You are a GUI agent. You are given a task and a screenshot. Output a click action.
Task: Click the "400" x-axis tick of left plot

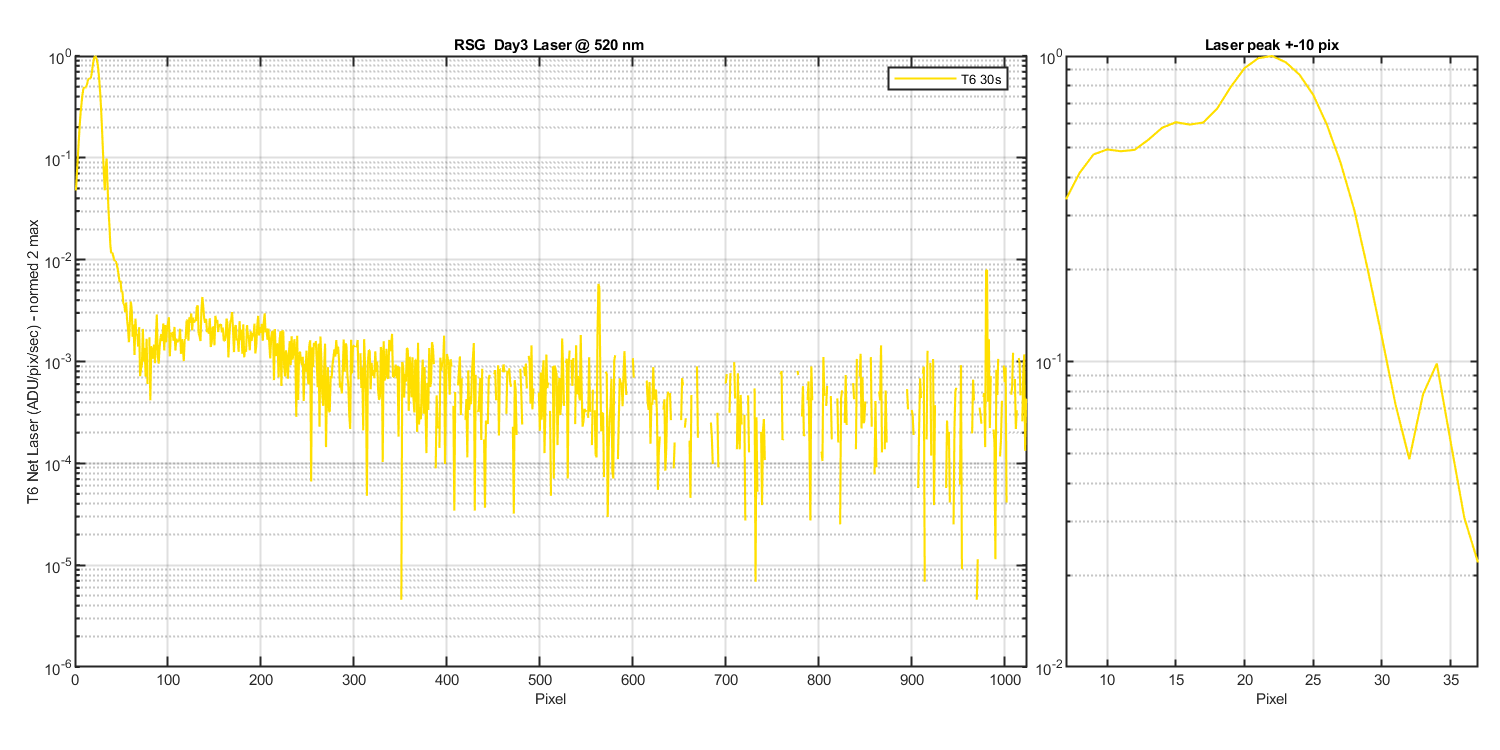coord(447,680)
